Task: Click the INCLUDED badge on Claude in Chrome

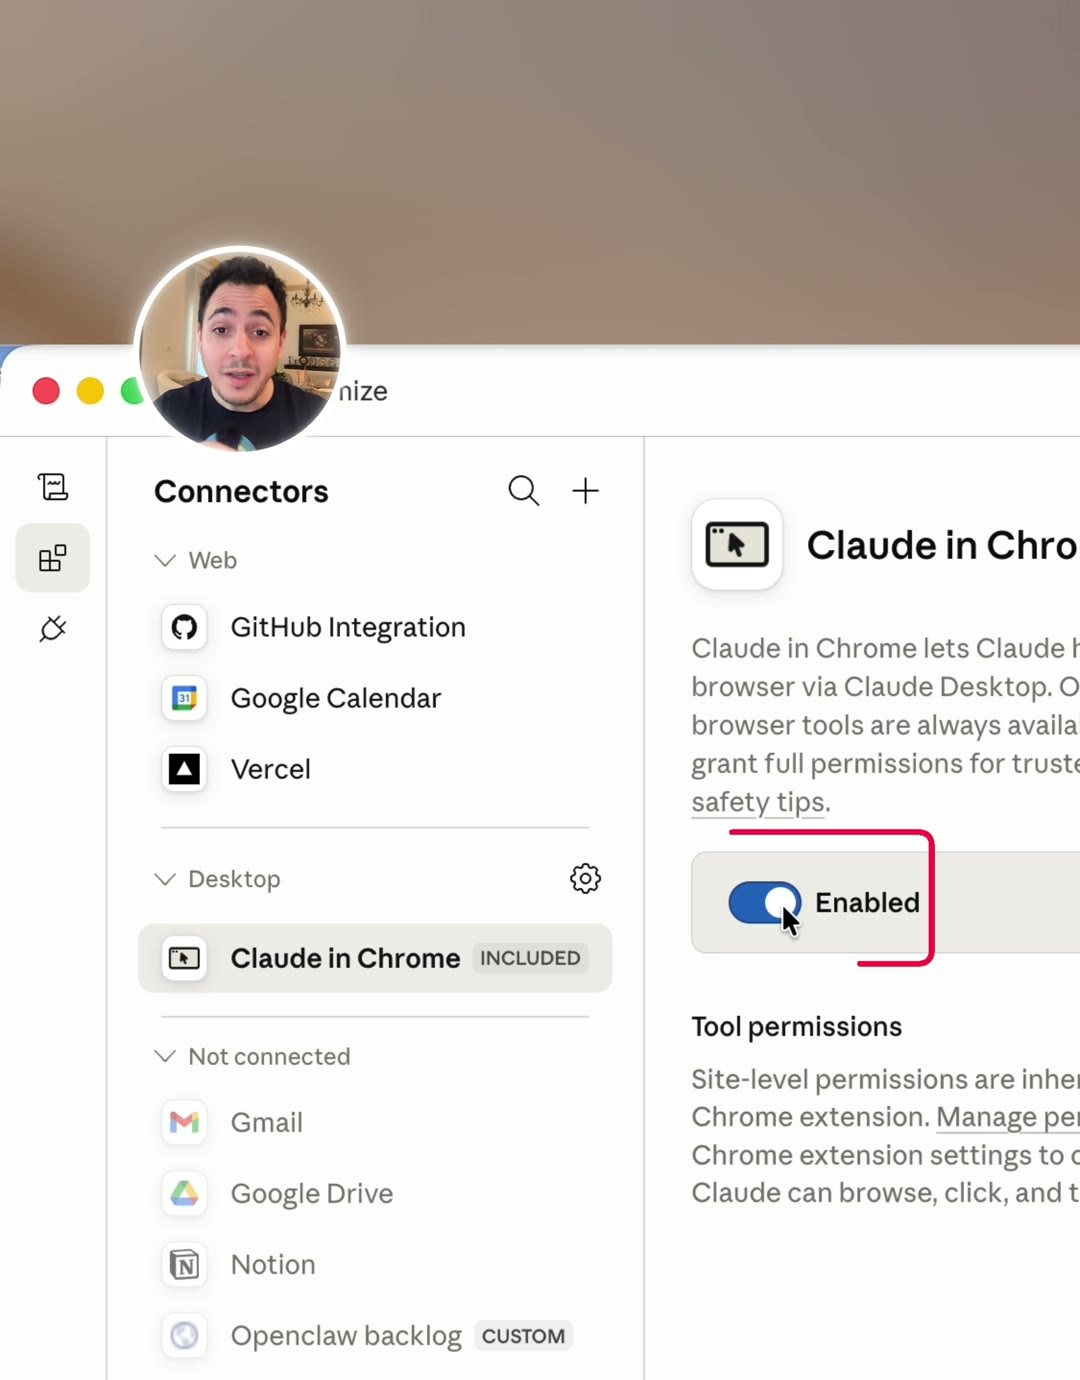Action: [530, 958]
